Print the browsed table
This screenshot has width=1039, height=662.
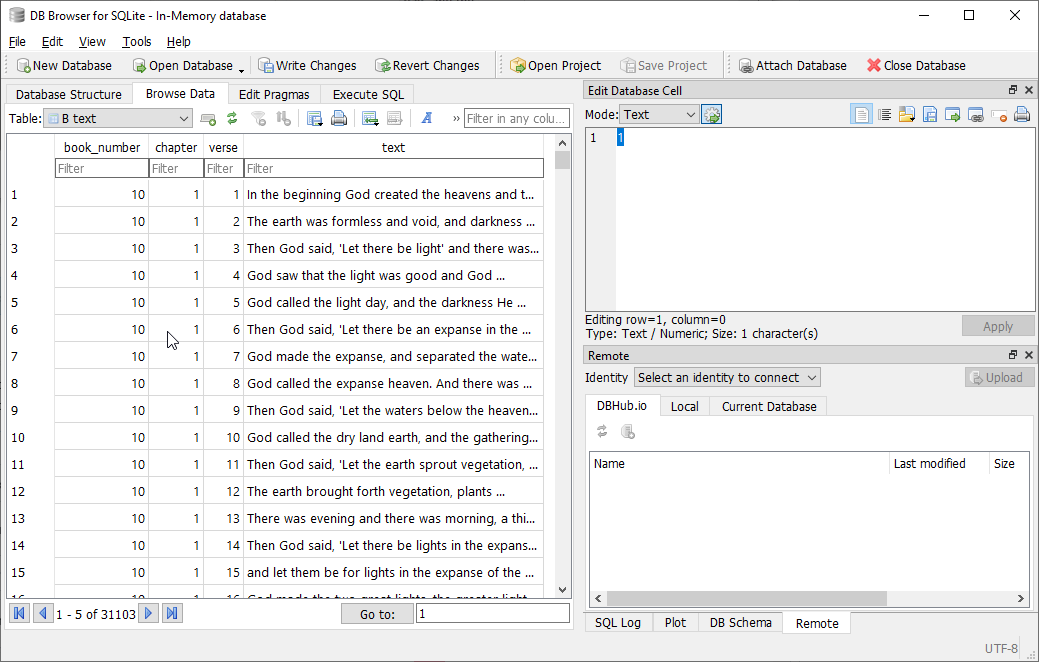(340, 118)
